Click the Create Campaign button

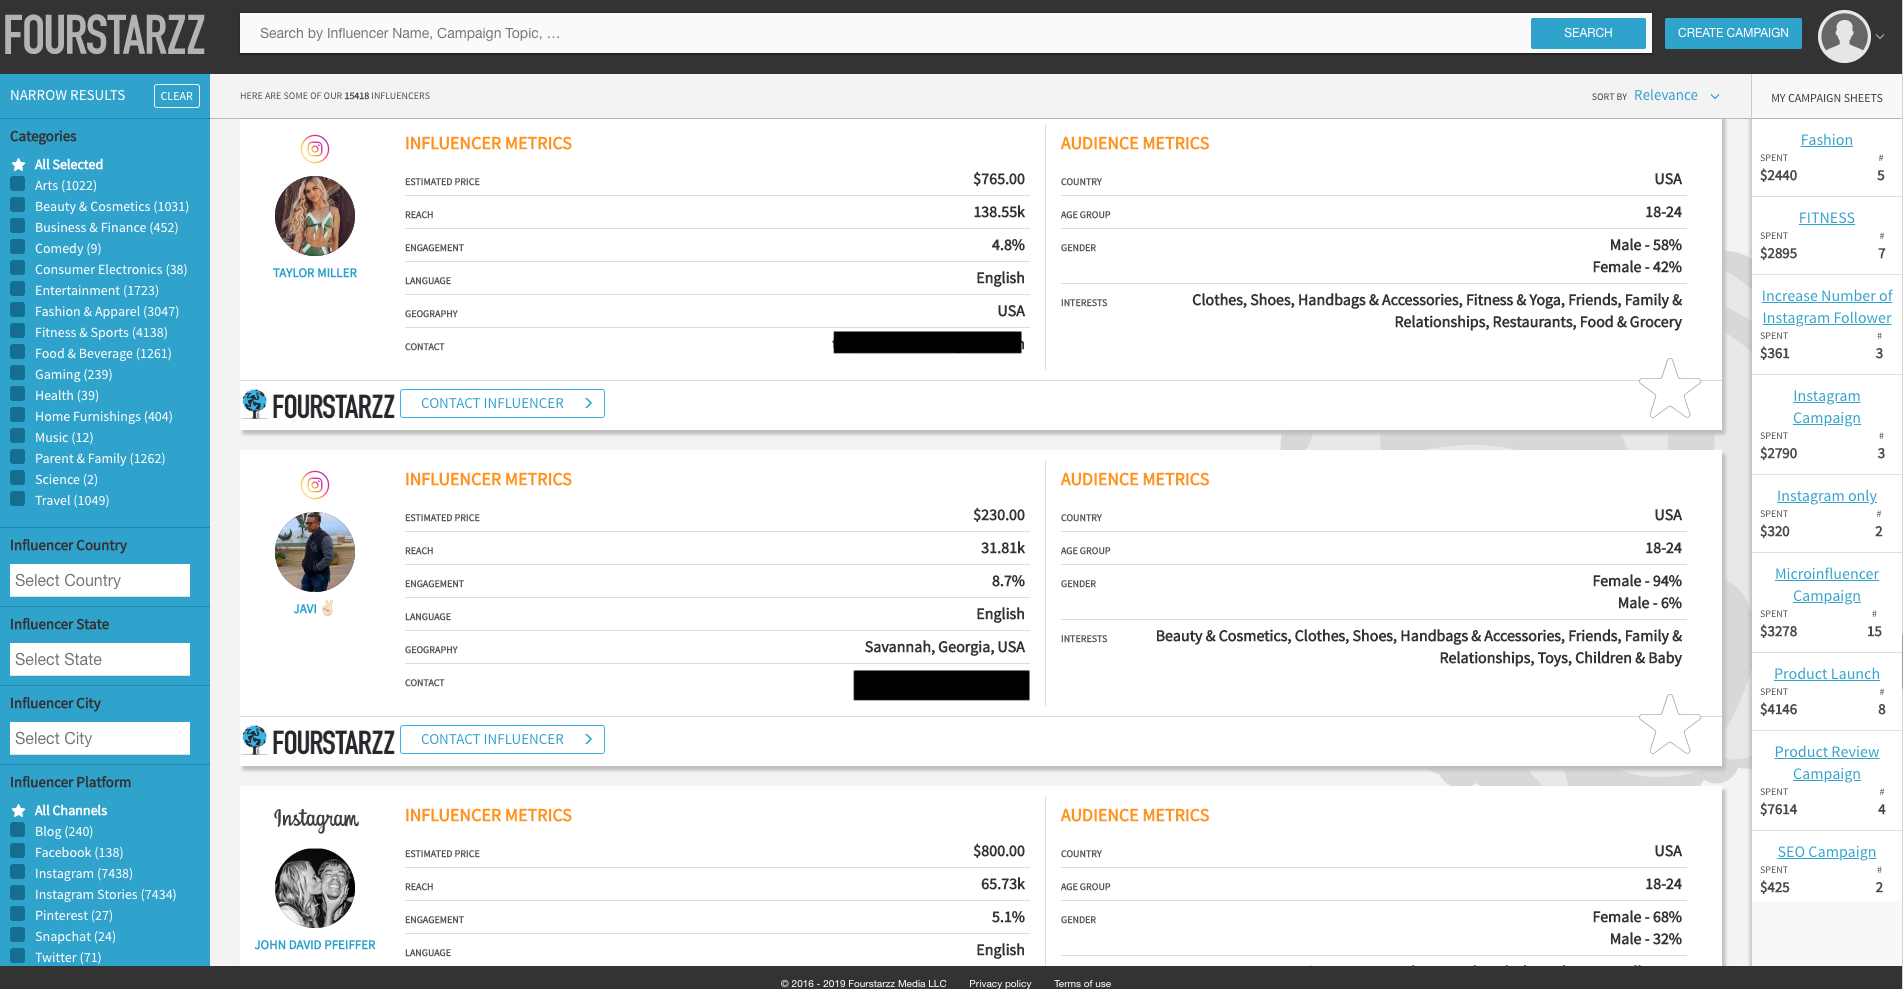coord(1733,33)
